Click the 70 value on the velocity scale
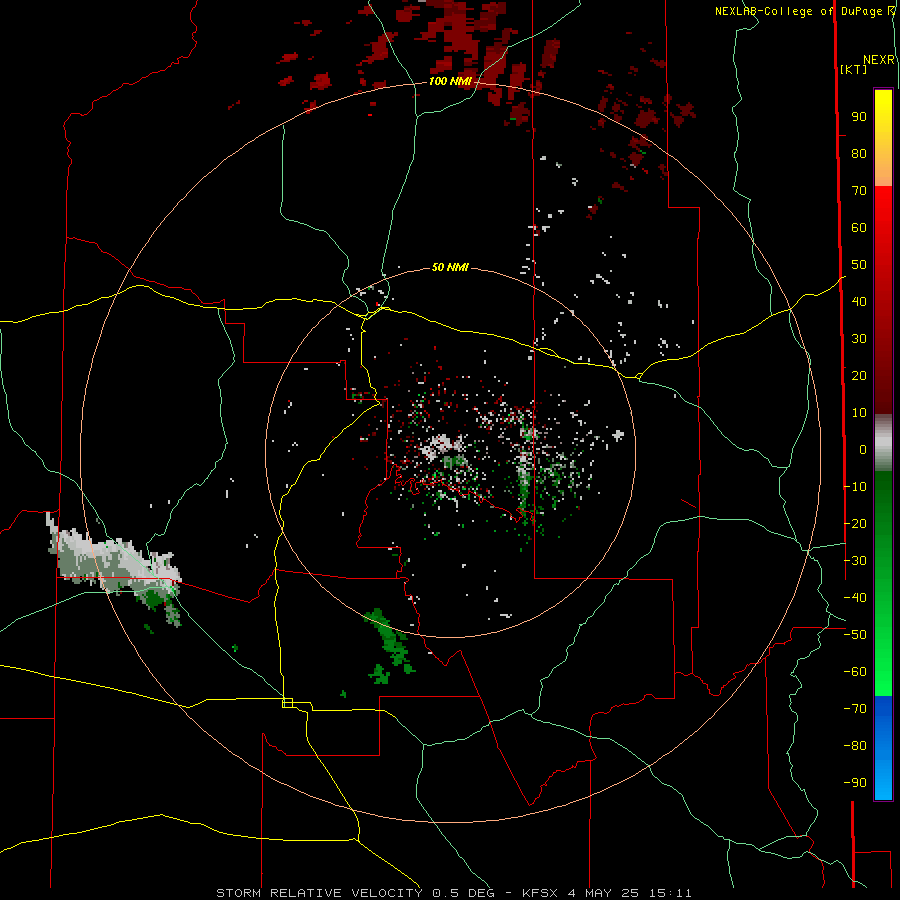Viewport: 900px width, 900px height. [859, 191]
